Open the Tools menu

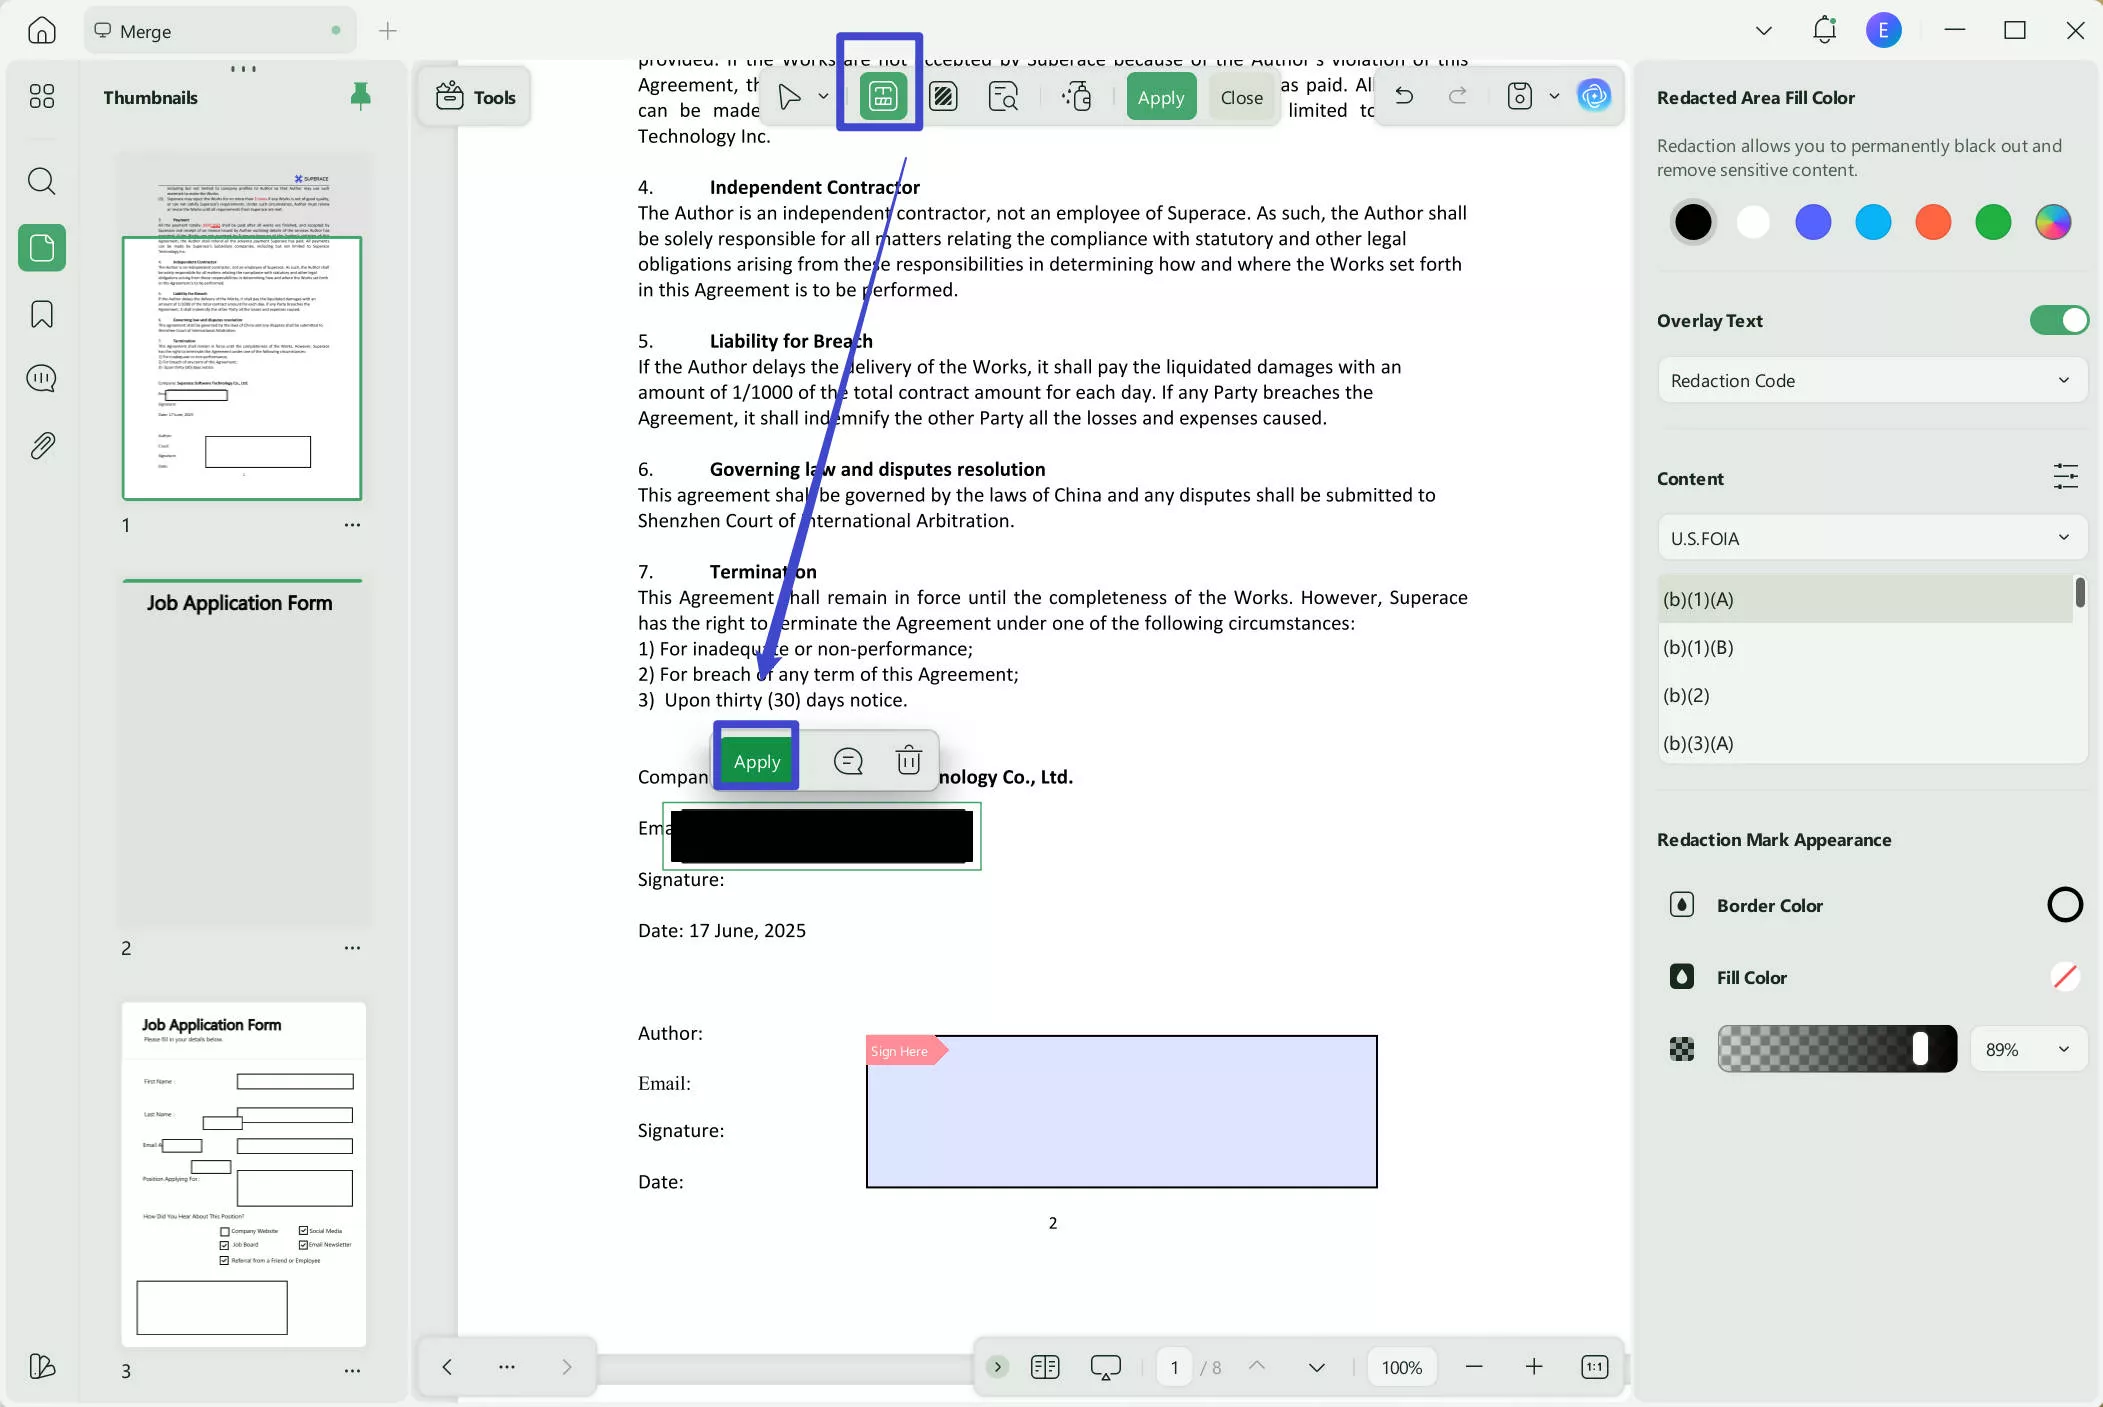(475, 96)
